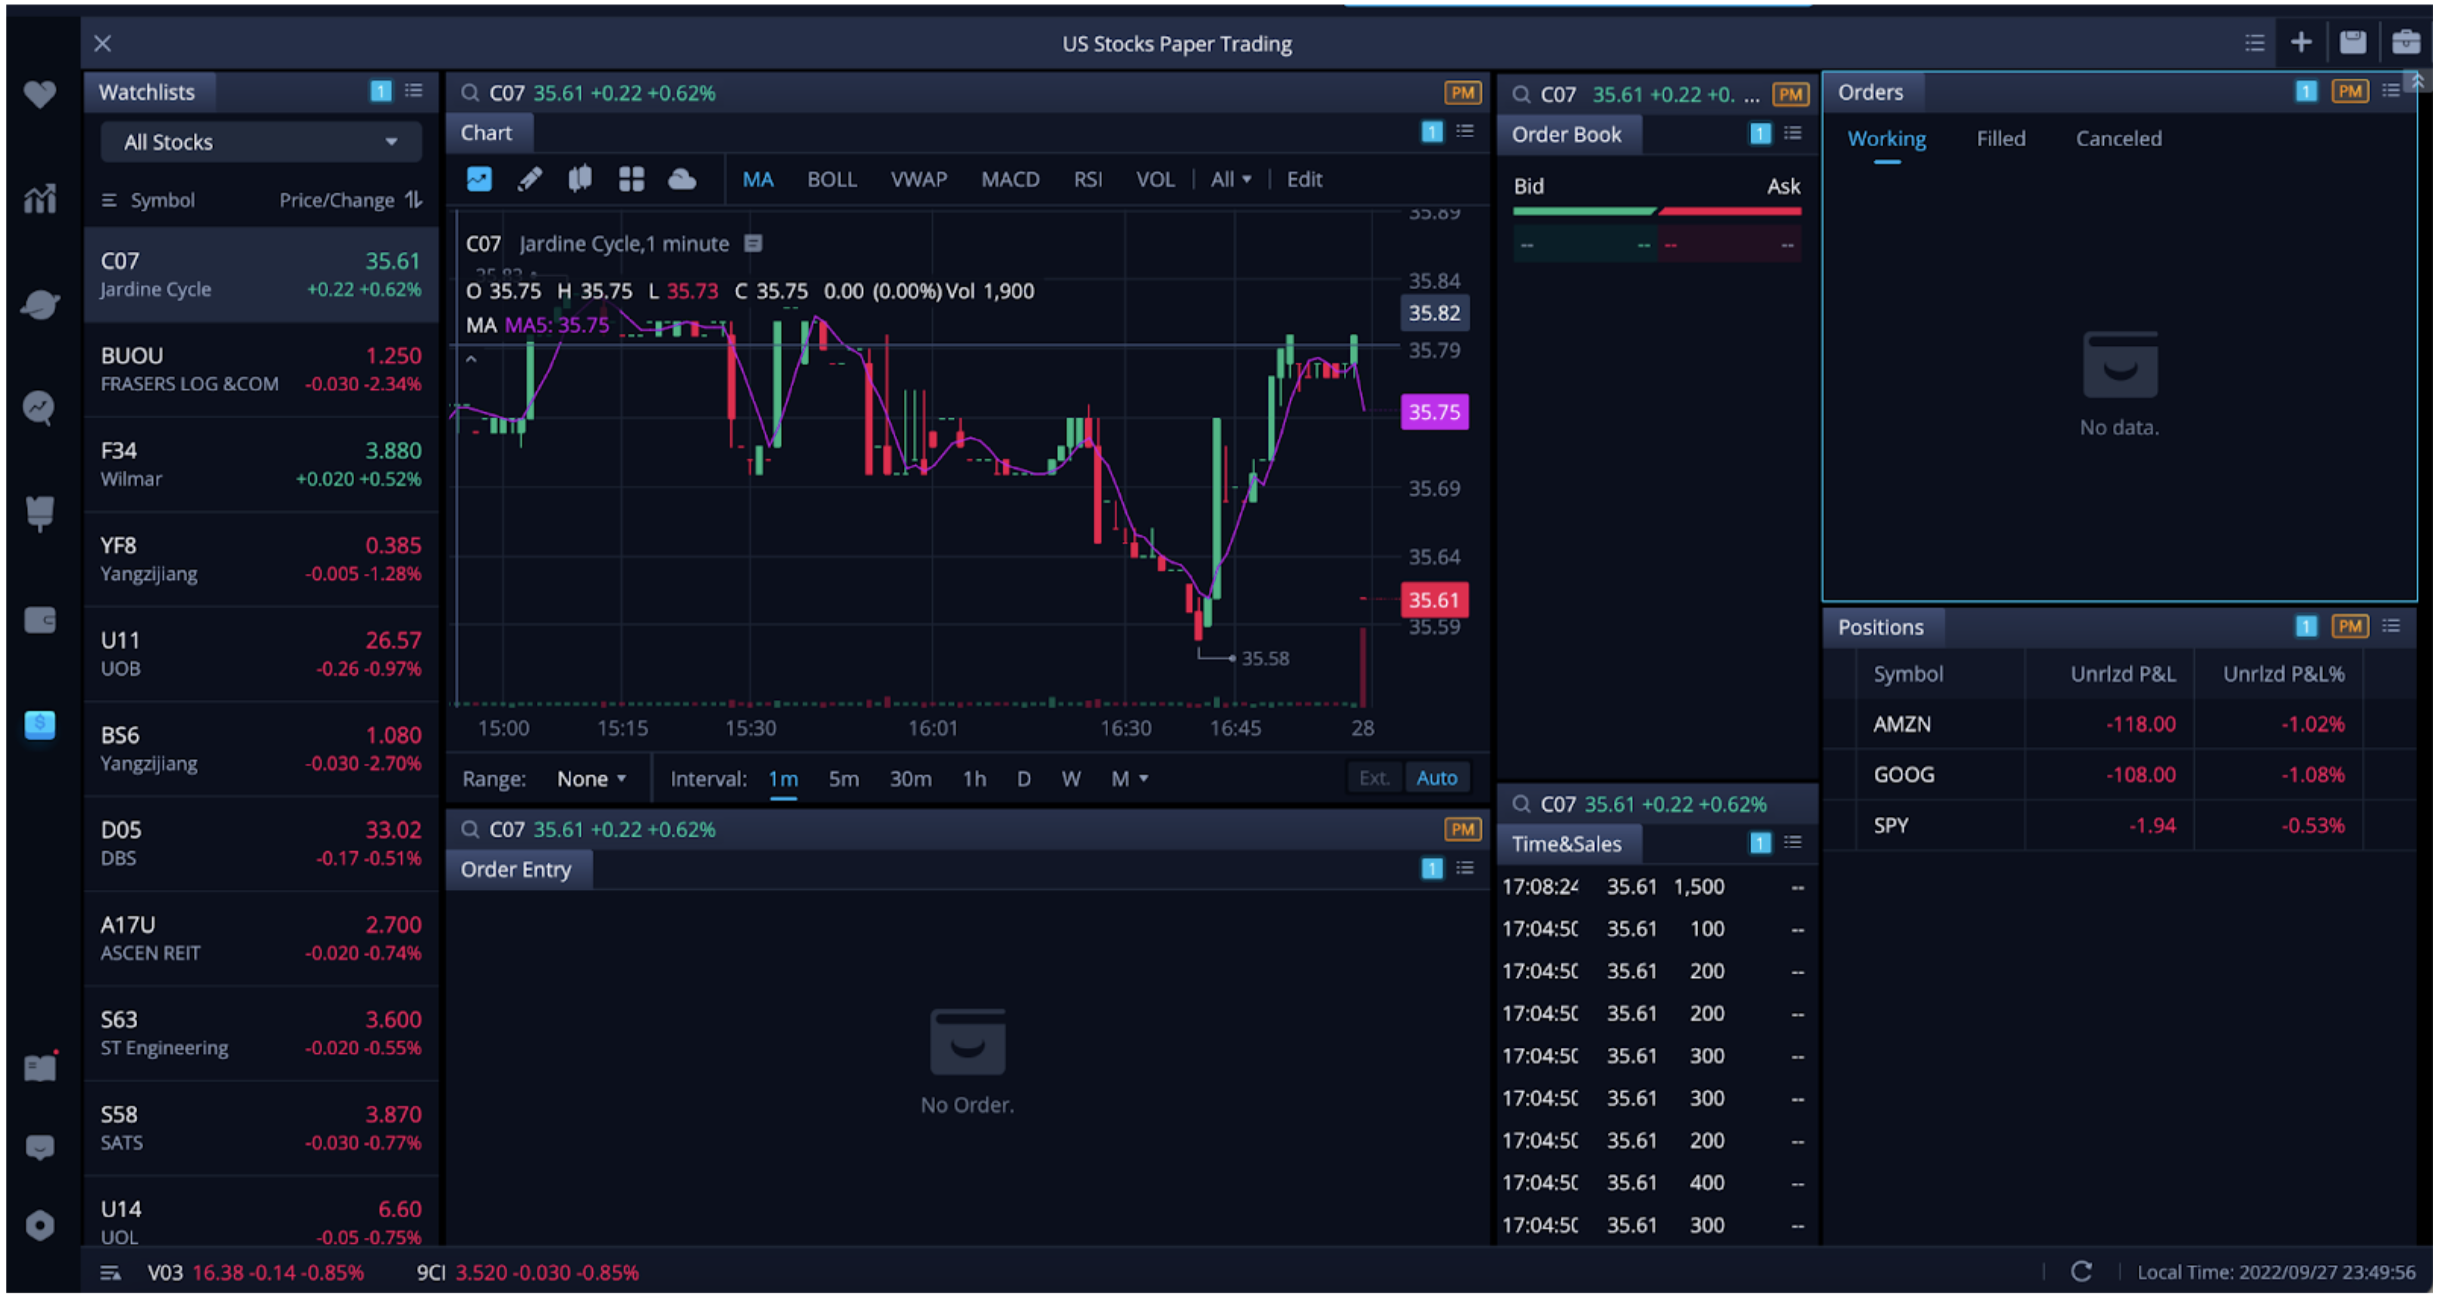
Task: Set chart interval to W
Action: click(1071, 778)
